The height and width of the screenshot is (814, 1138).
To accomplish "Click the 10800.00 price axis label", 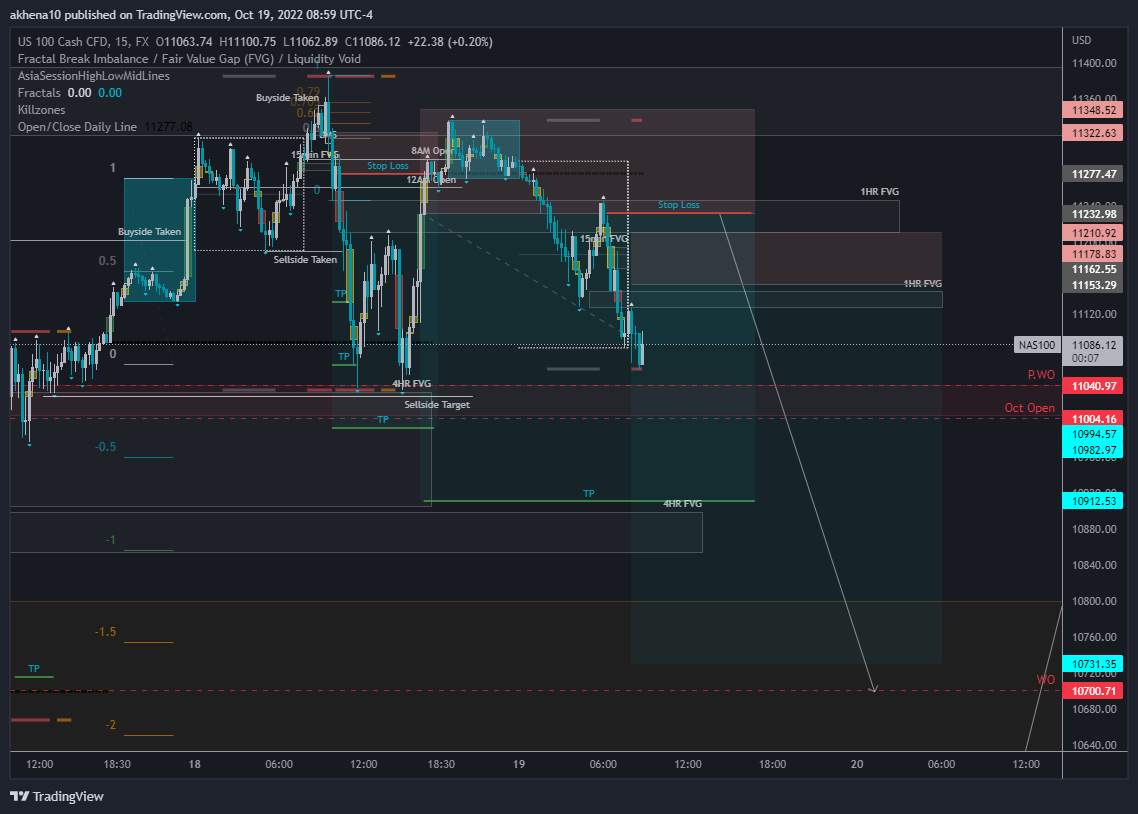I will point(1094,601).
